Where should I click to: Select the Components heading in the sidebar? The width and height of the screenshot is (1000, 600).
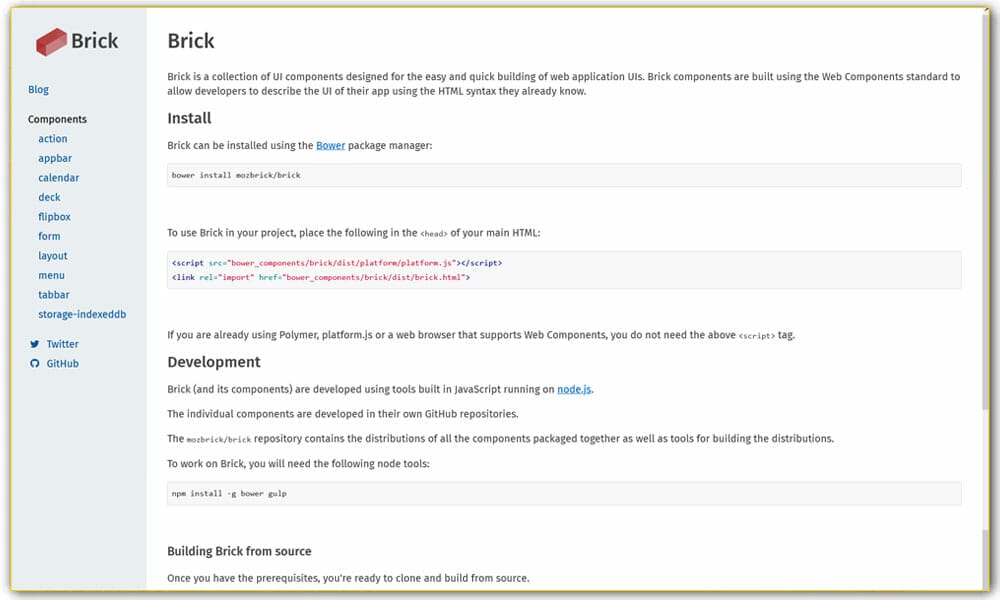[x=57, y=119]
